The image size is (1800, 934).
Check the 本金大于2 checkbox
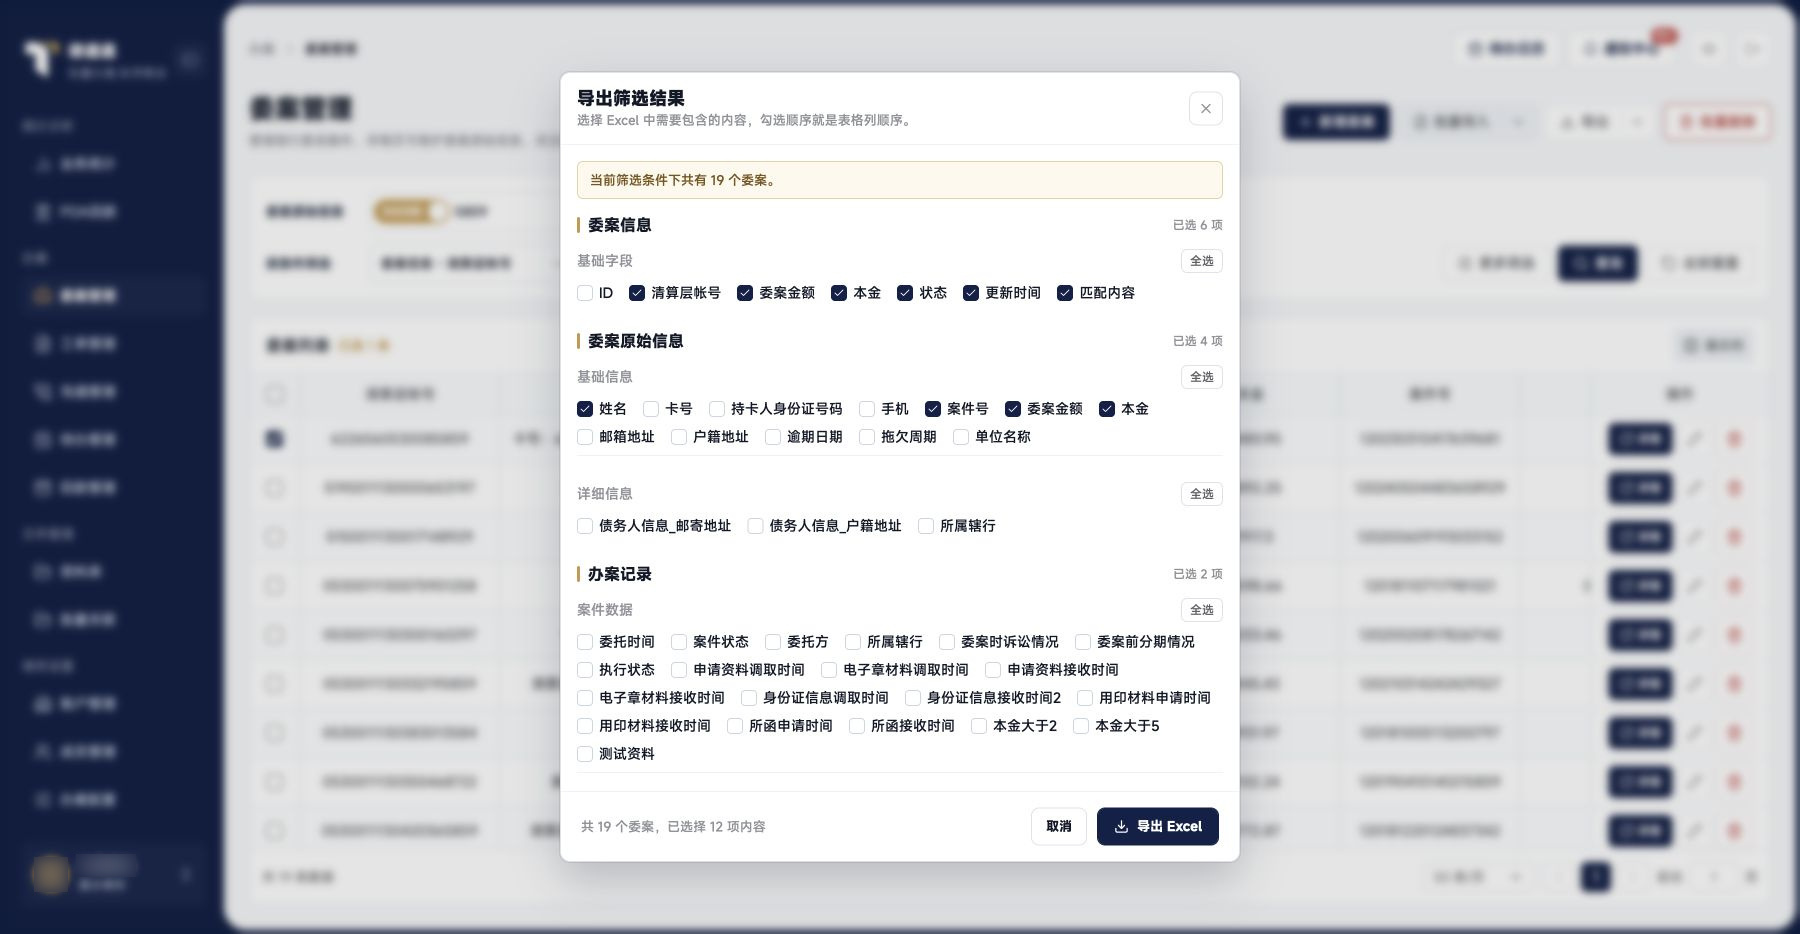[x=979, y=726]
